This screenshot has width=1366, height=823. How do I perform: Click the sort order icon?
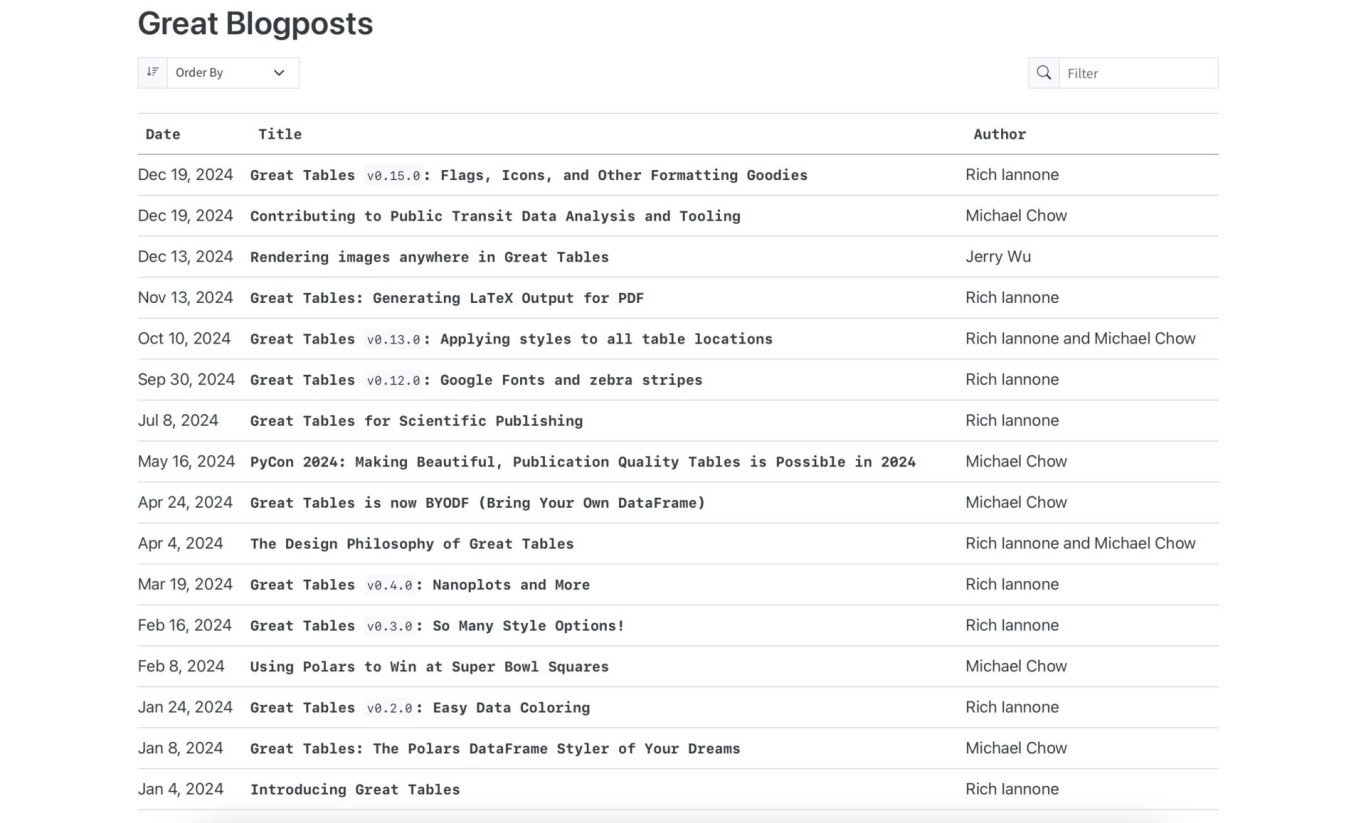point(152,72)
